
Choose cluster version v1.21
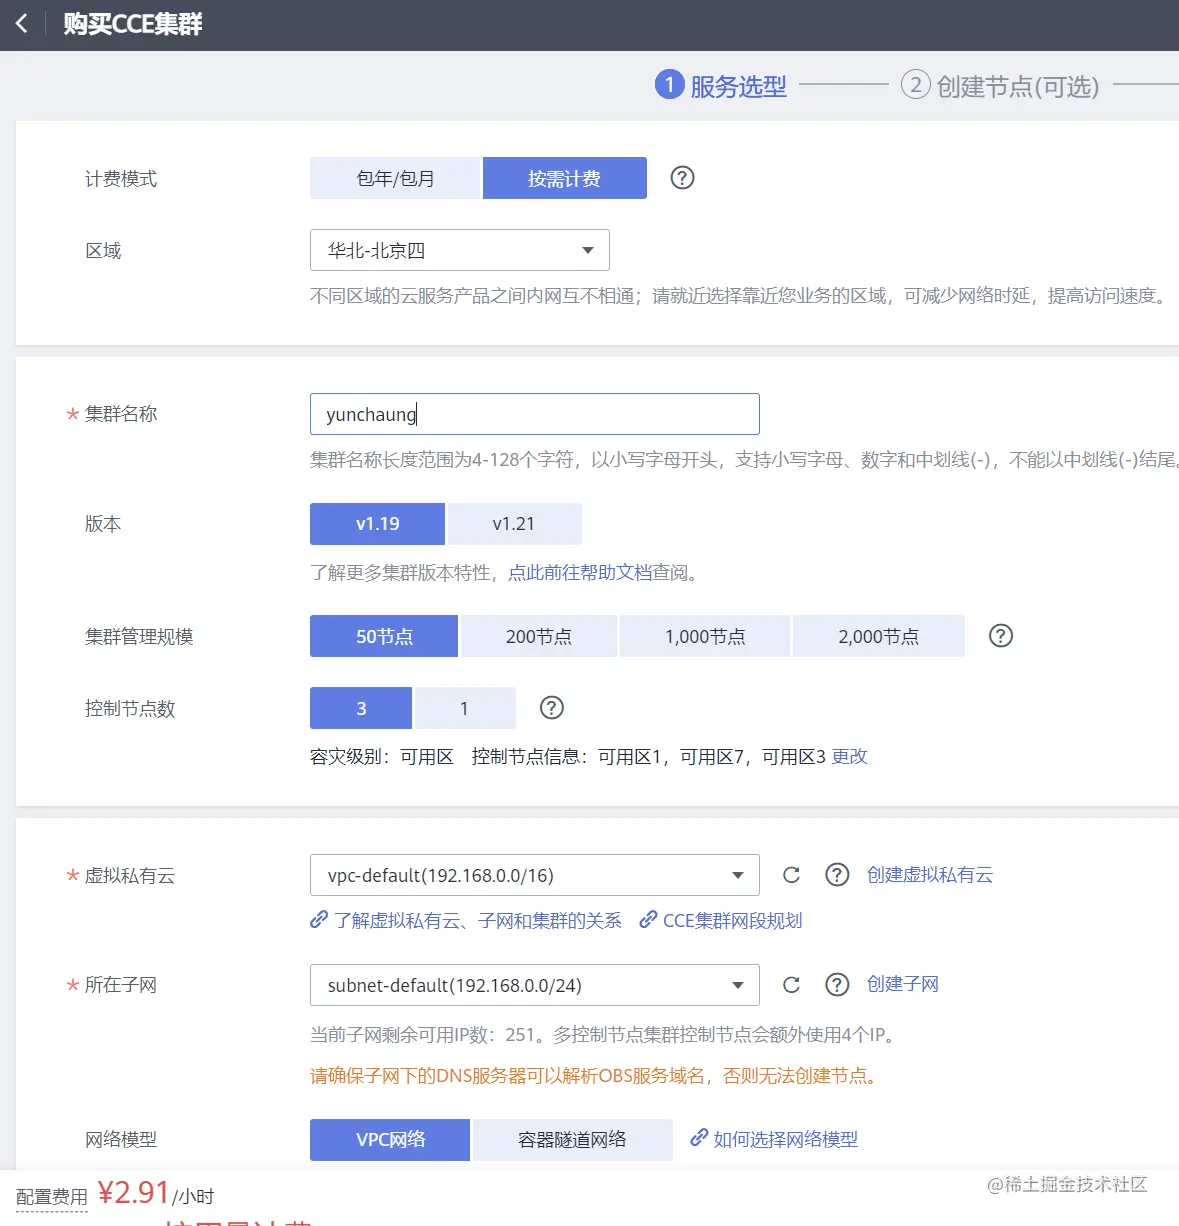[x=514, y=524]
